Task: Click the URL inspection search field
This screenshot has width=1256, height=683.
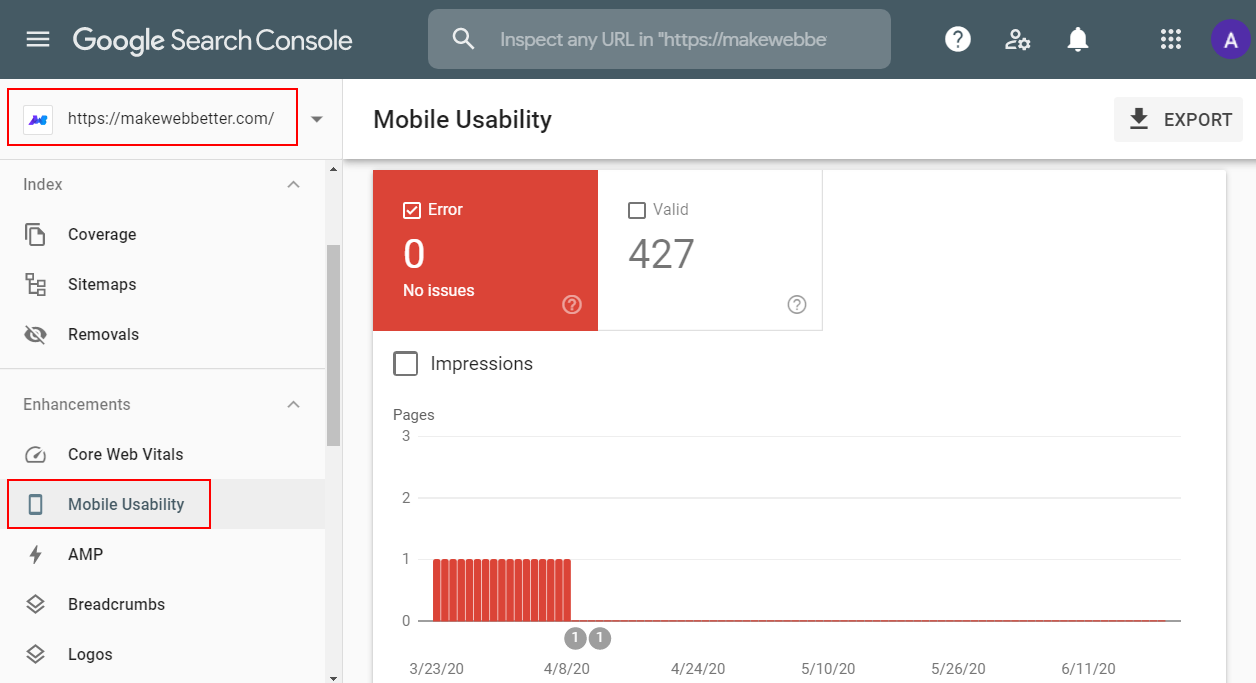Action: [659, 40]
